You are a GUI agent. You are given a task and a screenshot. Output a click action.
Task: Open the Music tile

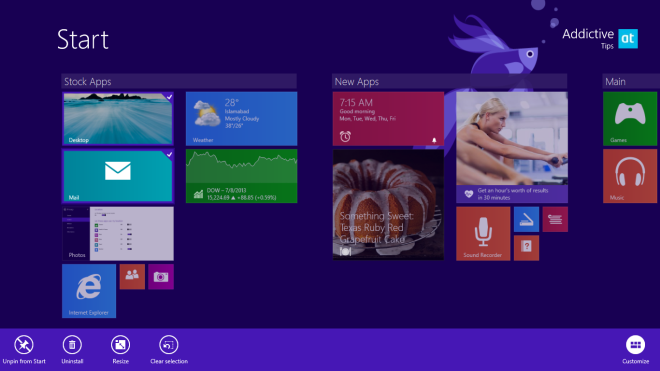(630, 176)
